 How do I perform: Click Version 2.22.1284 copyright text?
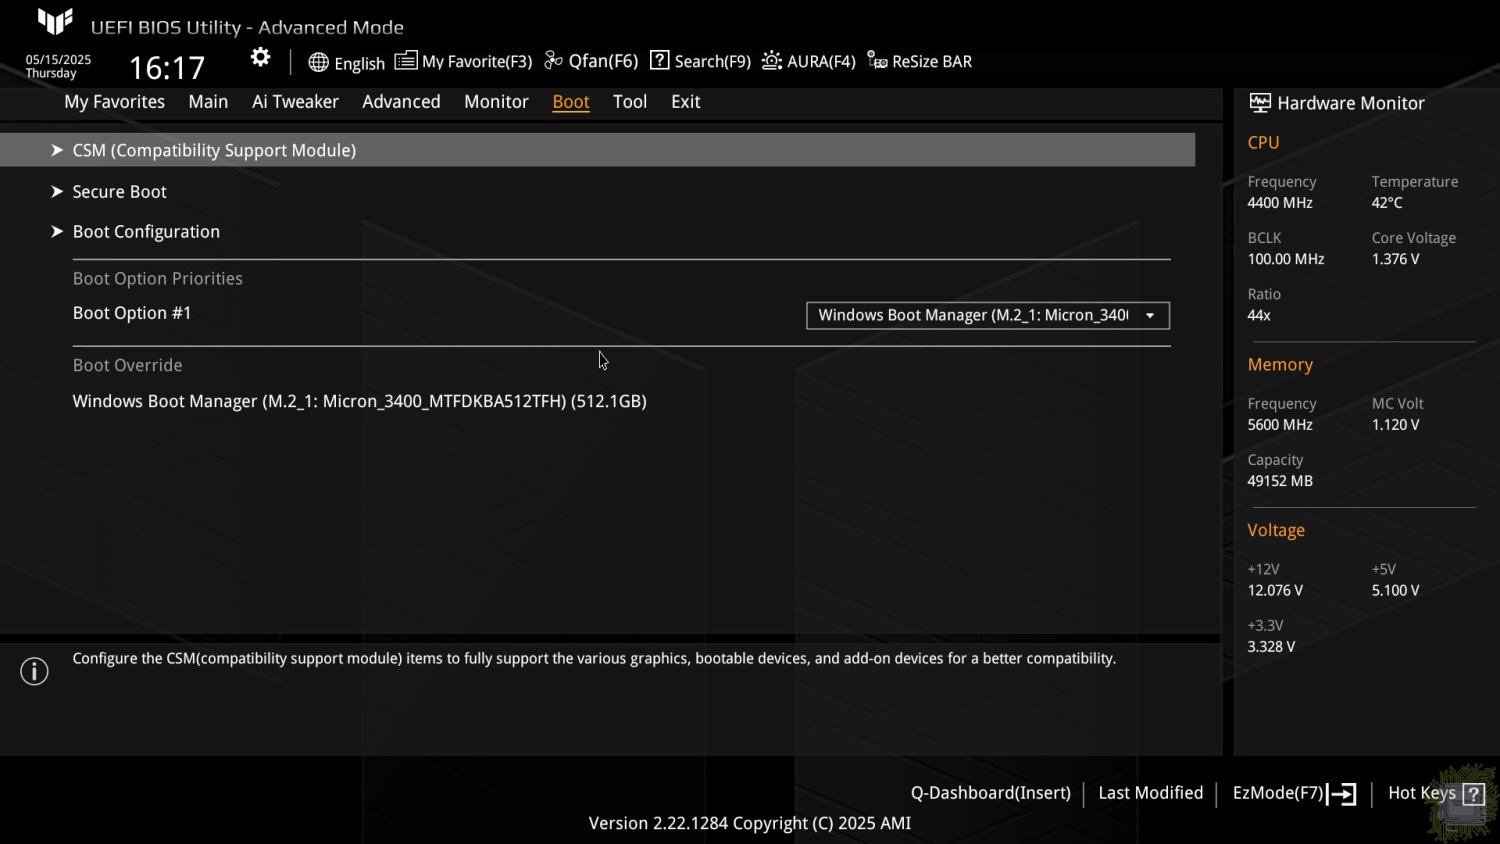click(750, 824)
